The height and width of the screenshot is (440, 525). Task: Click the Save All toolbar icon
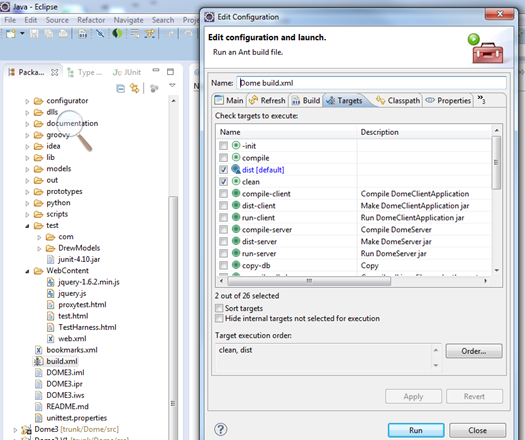coord(49,33)
